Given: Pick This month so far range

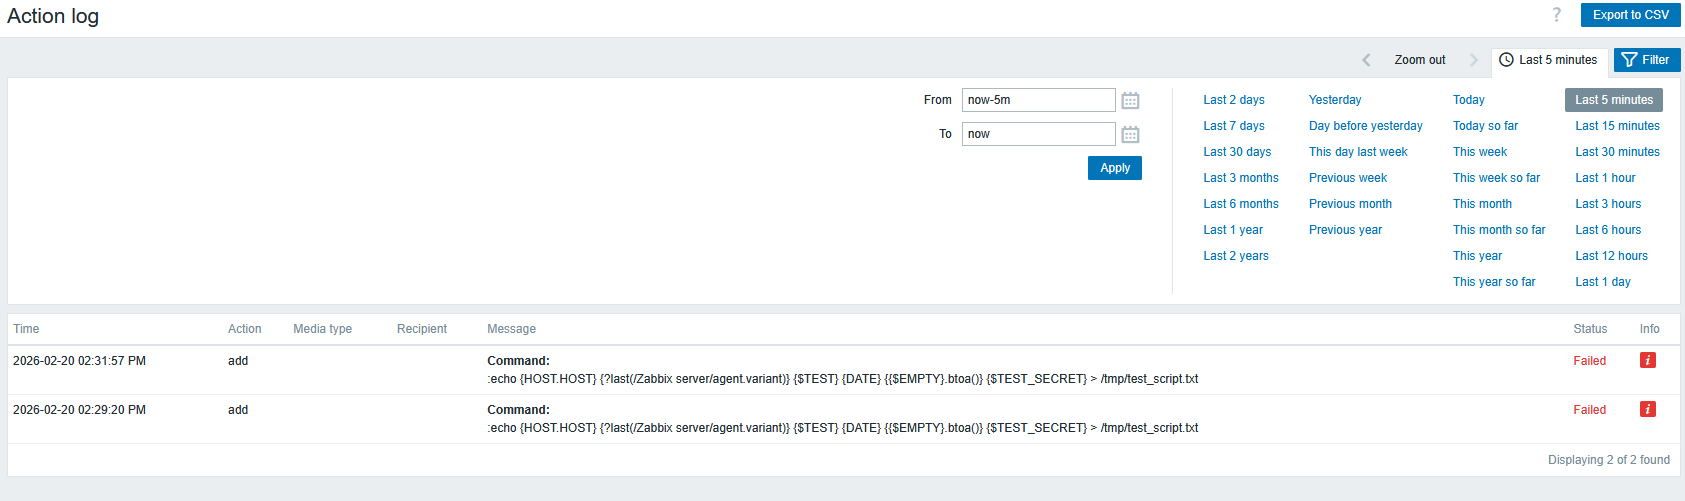Looking at the screenshot, I should [1498, 230].
